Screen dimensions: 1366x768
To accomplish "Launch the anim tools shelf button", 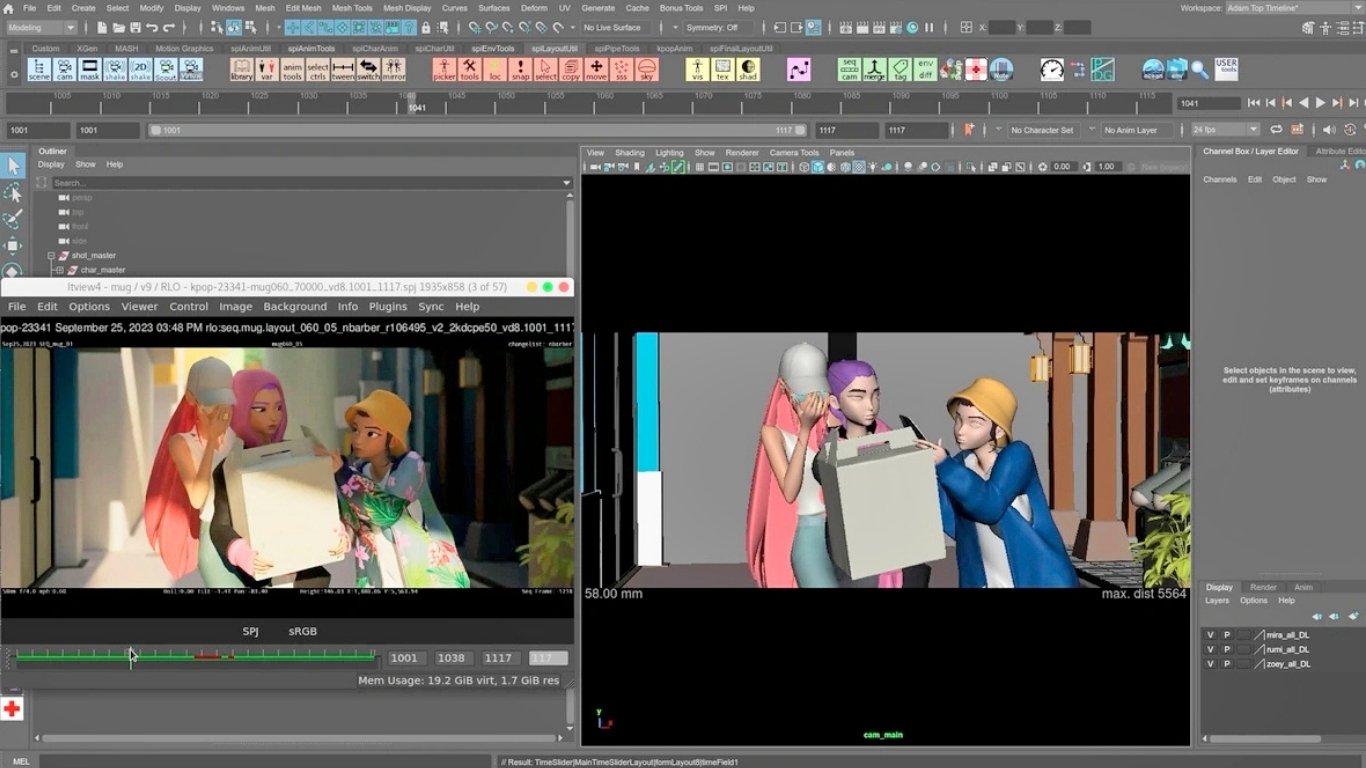I will [292, 70].
